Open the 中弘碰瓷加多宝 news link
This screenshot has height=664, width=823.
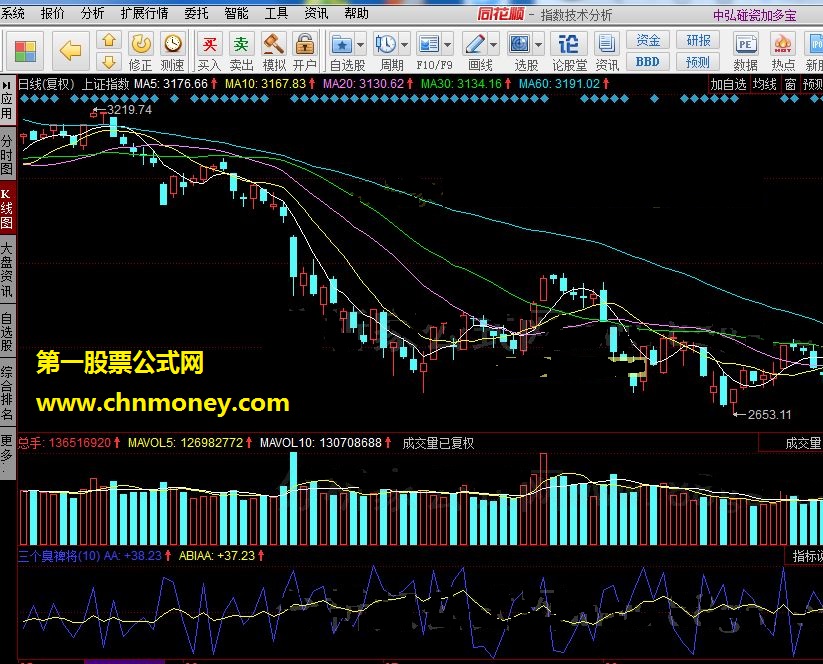(754, 15)
